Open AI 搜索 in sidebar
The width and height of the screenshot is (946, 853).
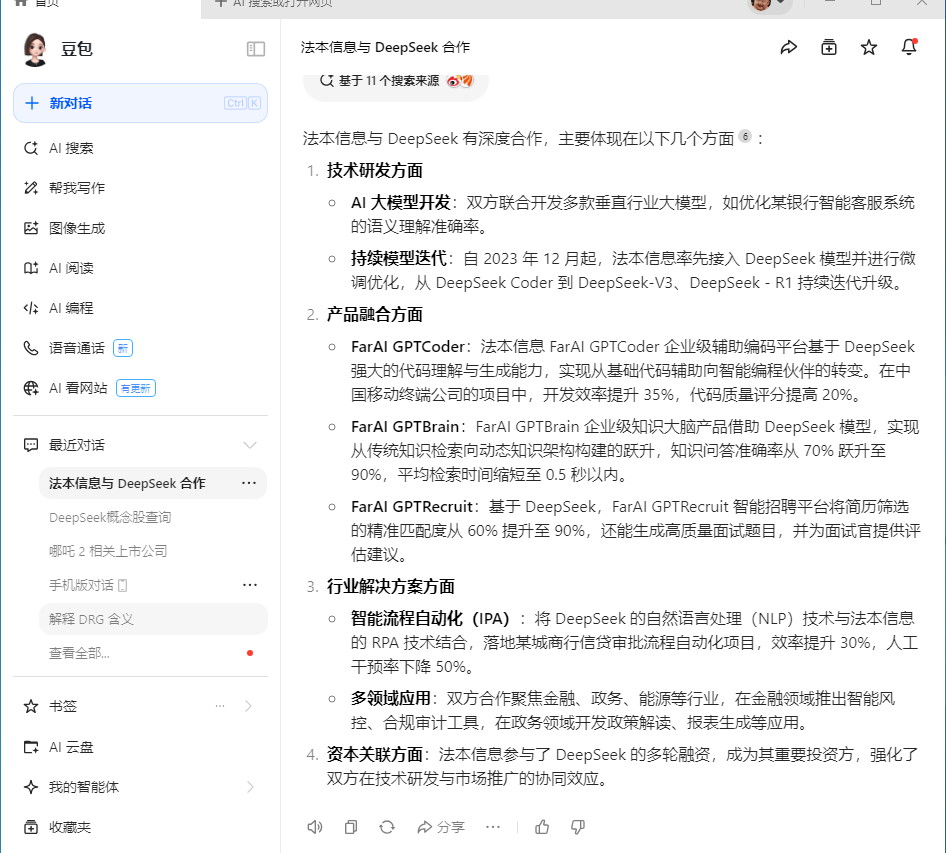(x=71, y=148)
